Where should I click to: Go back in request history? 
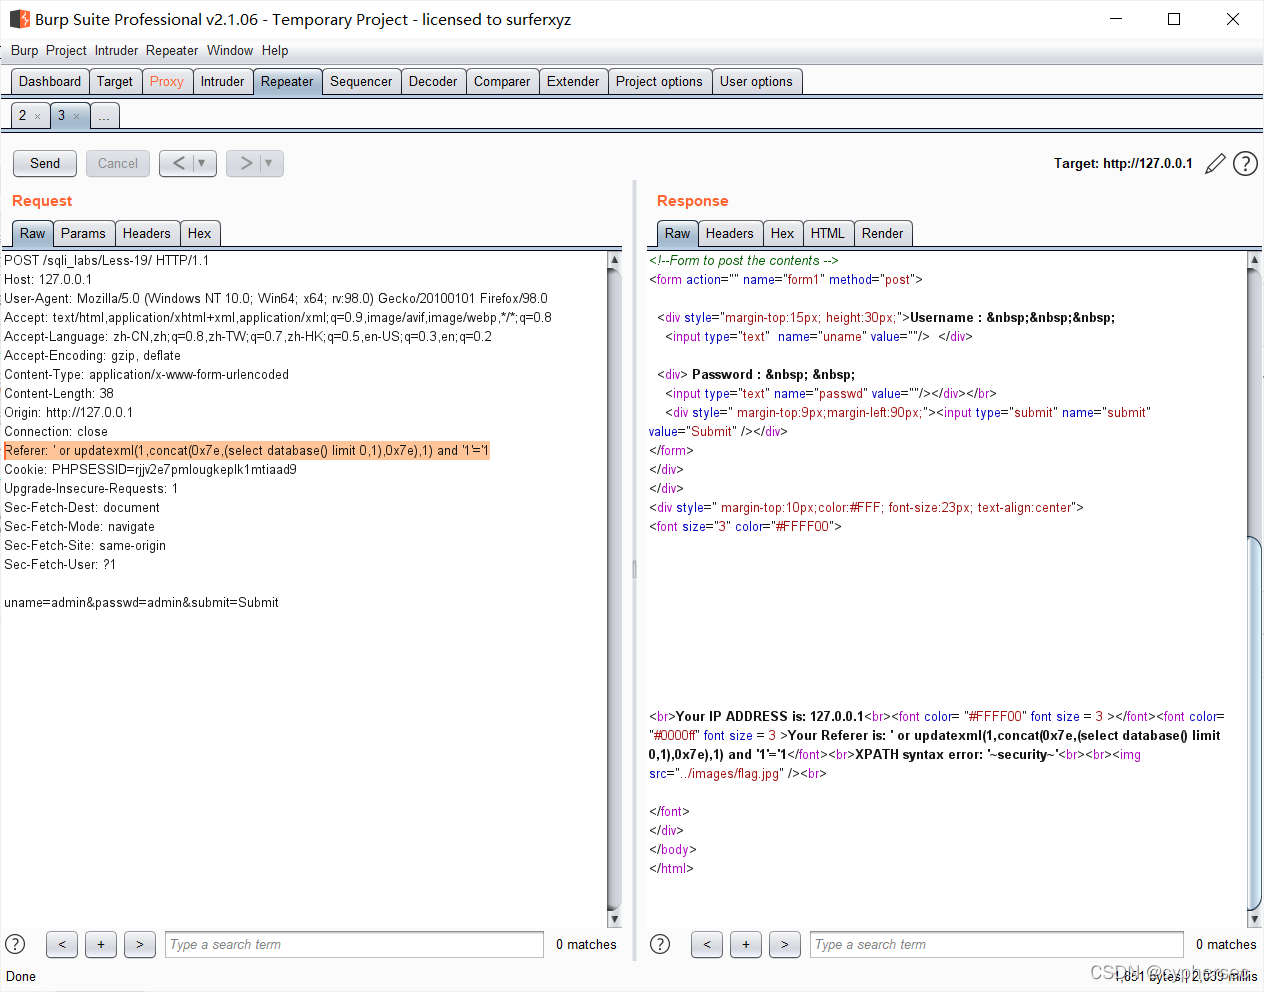click(178, 163)
